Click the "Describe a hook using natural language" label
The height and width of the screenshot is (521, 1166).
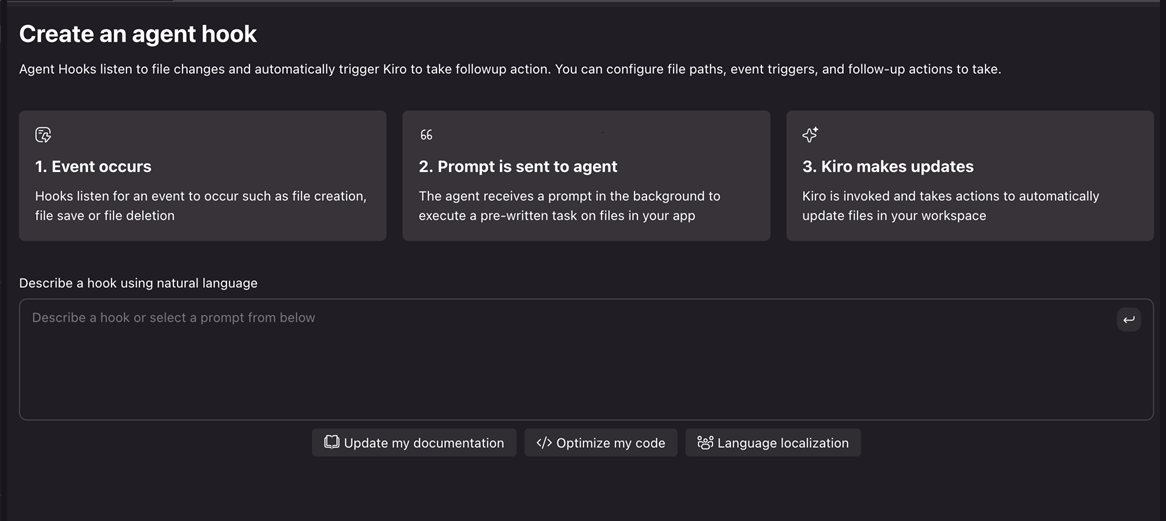tap(138, 283)
